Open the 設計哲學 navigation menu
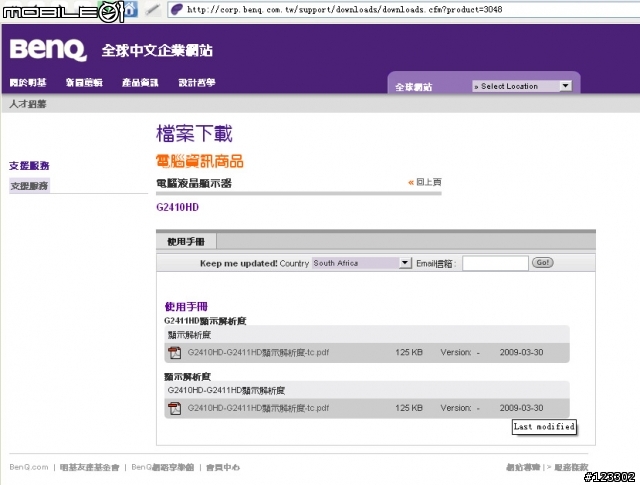This screenshot has width=640, height=485. click(x=197, y=82)
